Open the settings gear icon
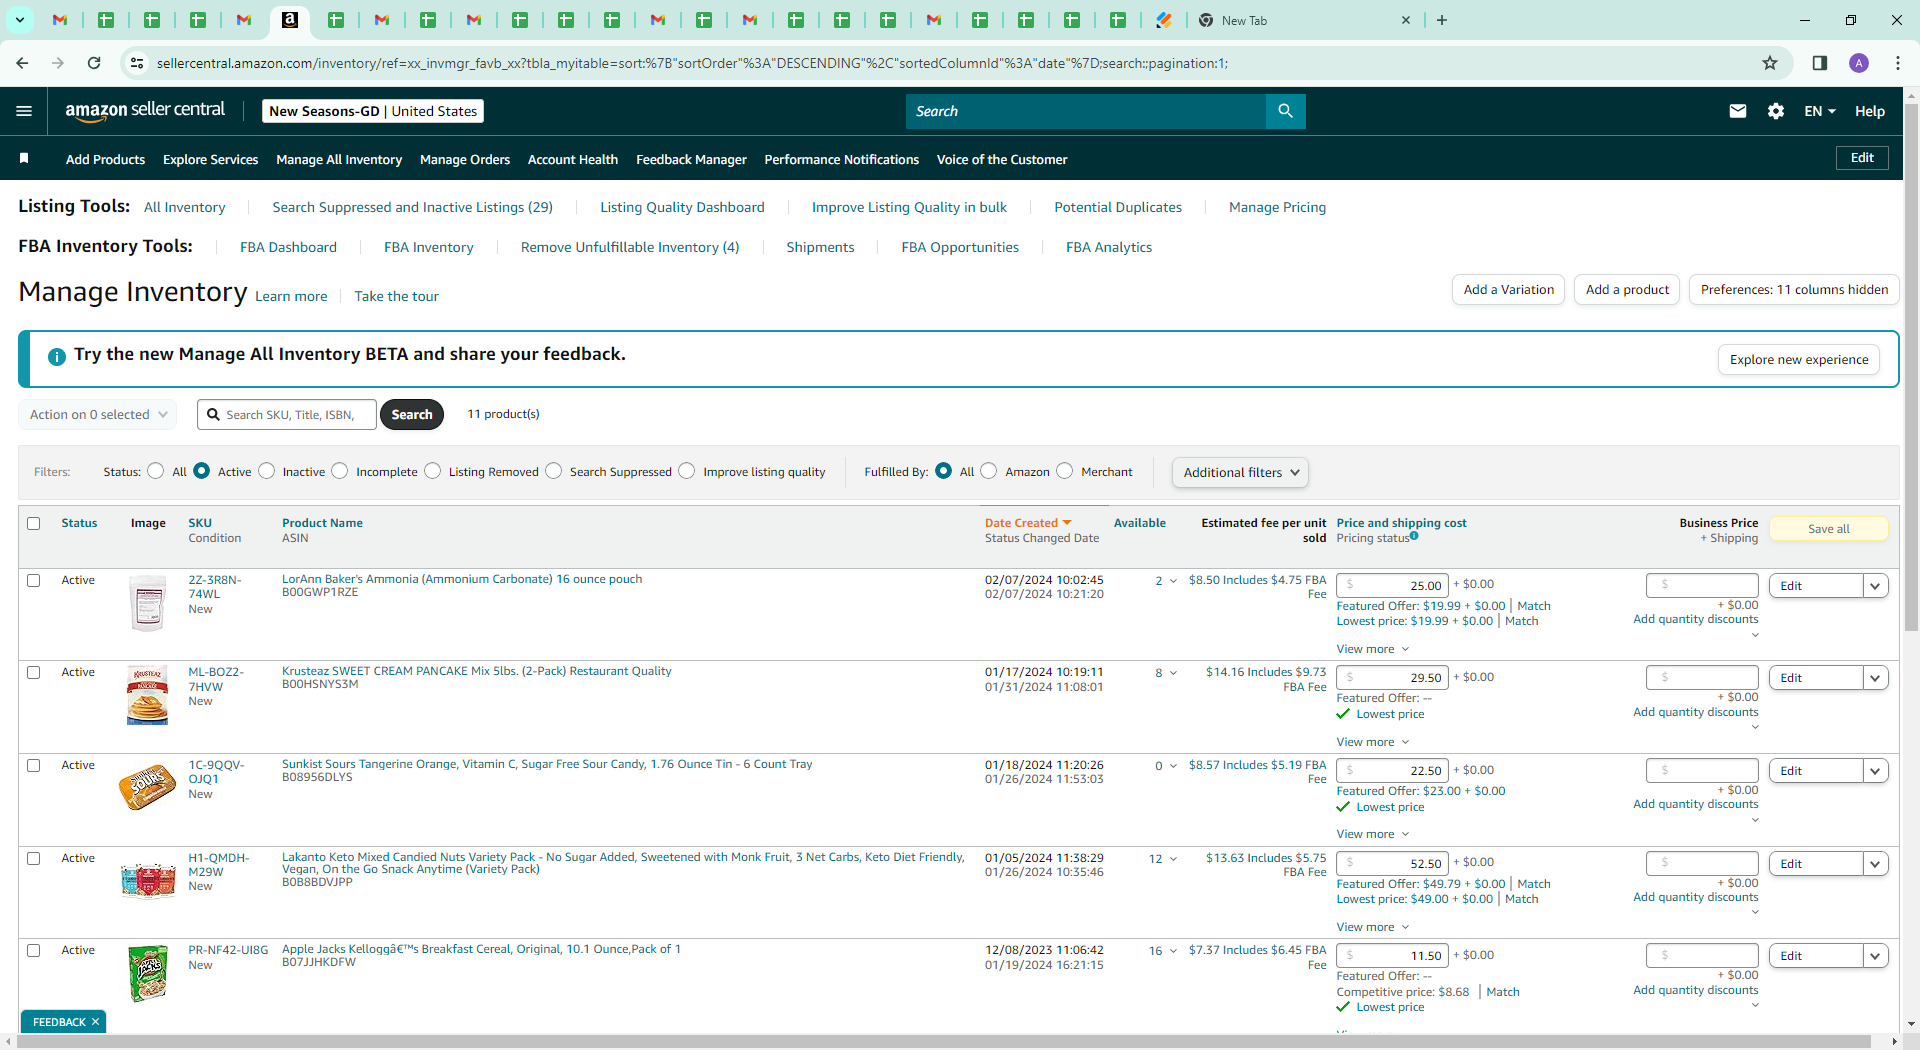Image resolution: width=1920 pixels, height=1050 pixels. point(1776,111)
